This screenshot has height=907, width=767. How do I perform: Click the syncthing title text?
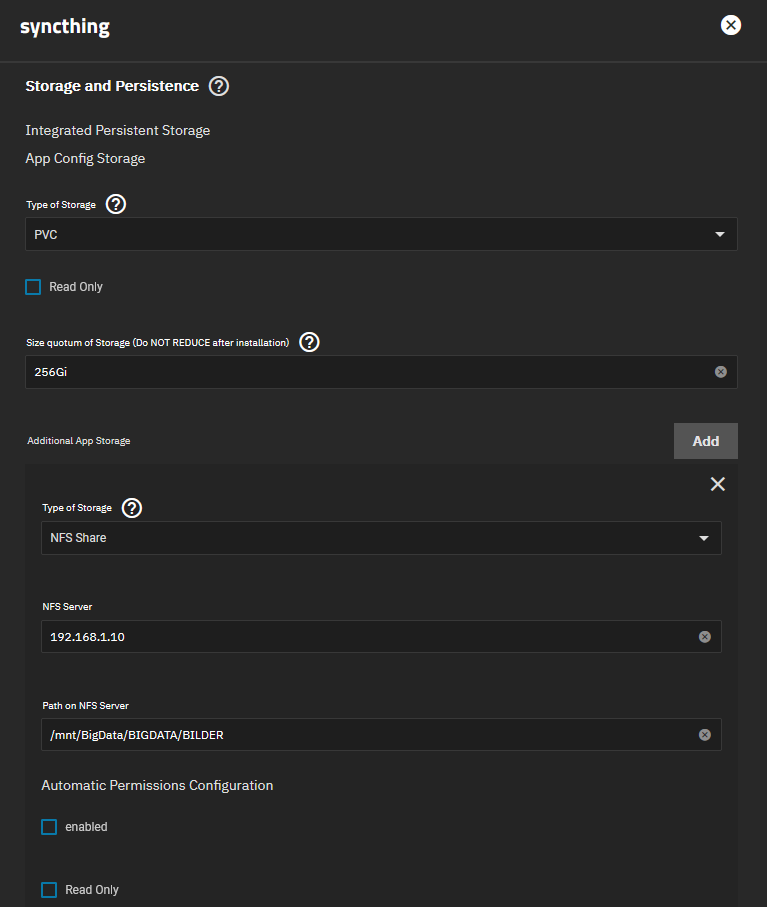tap(65, 27)
